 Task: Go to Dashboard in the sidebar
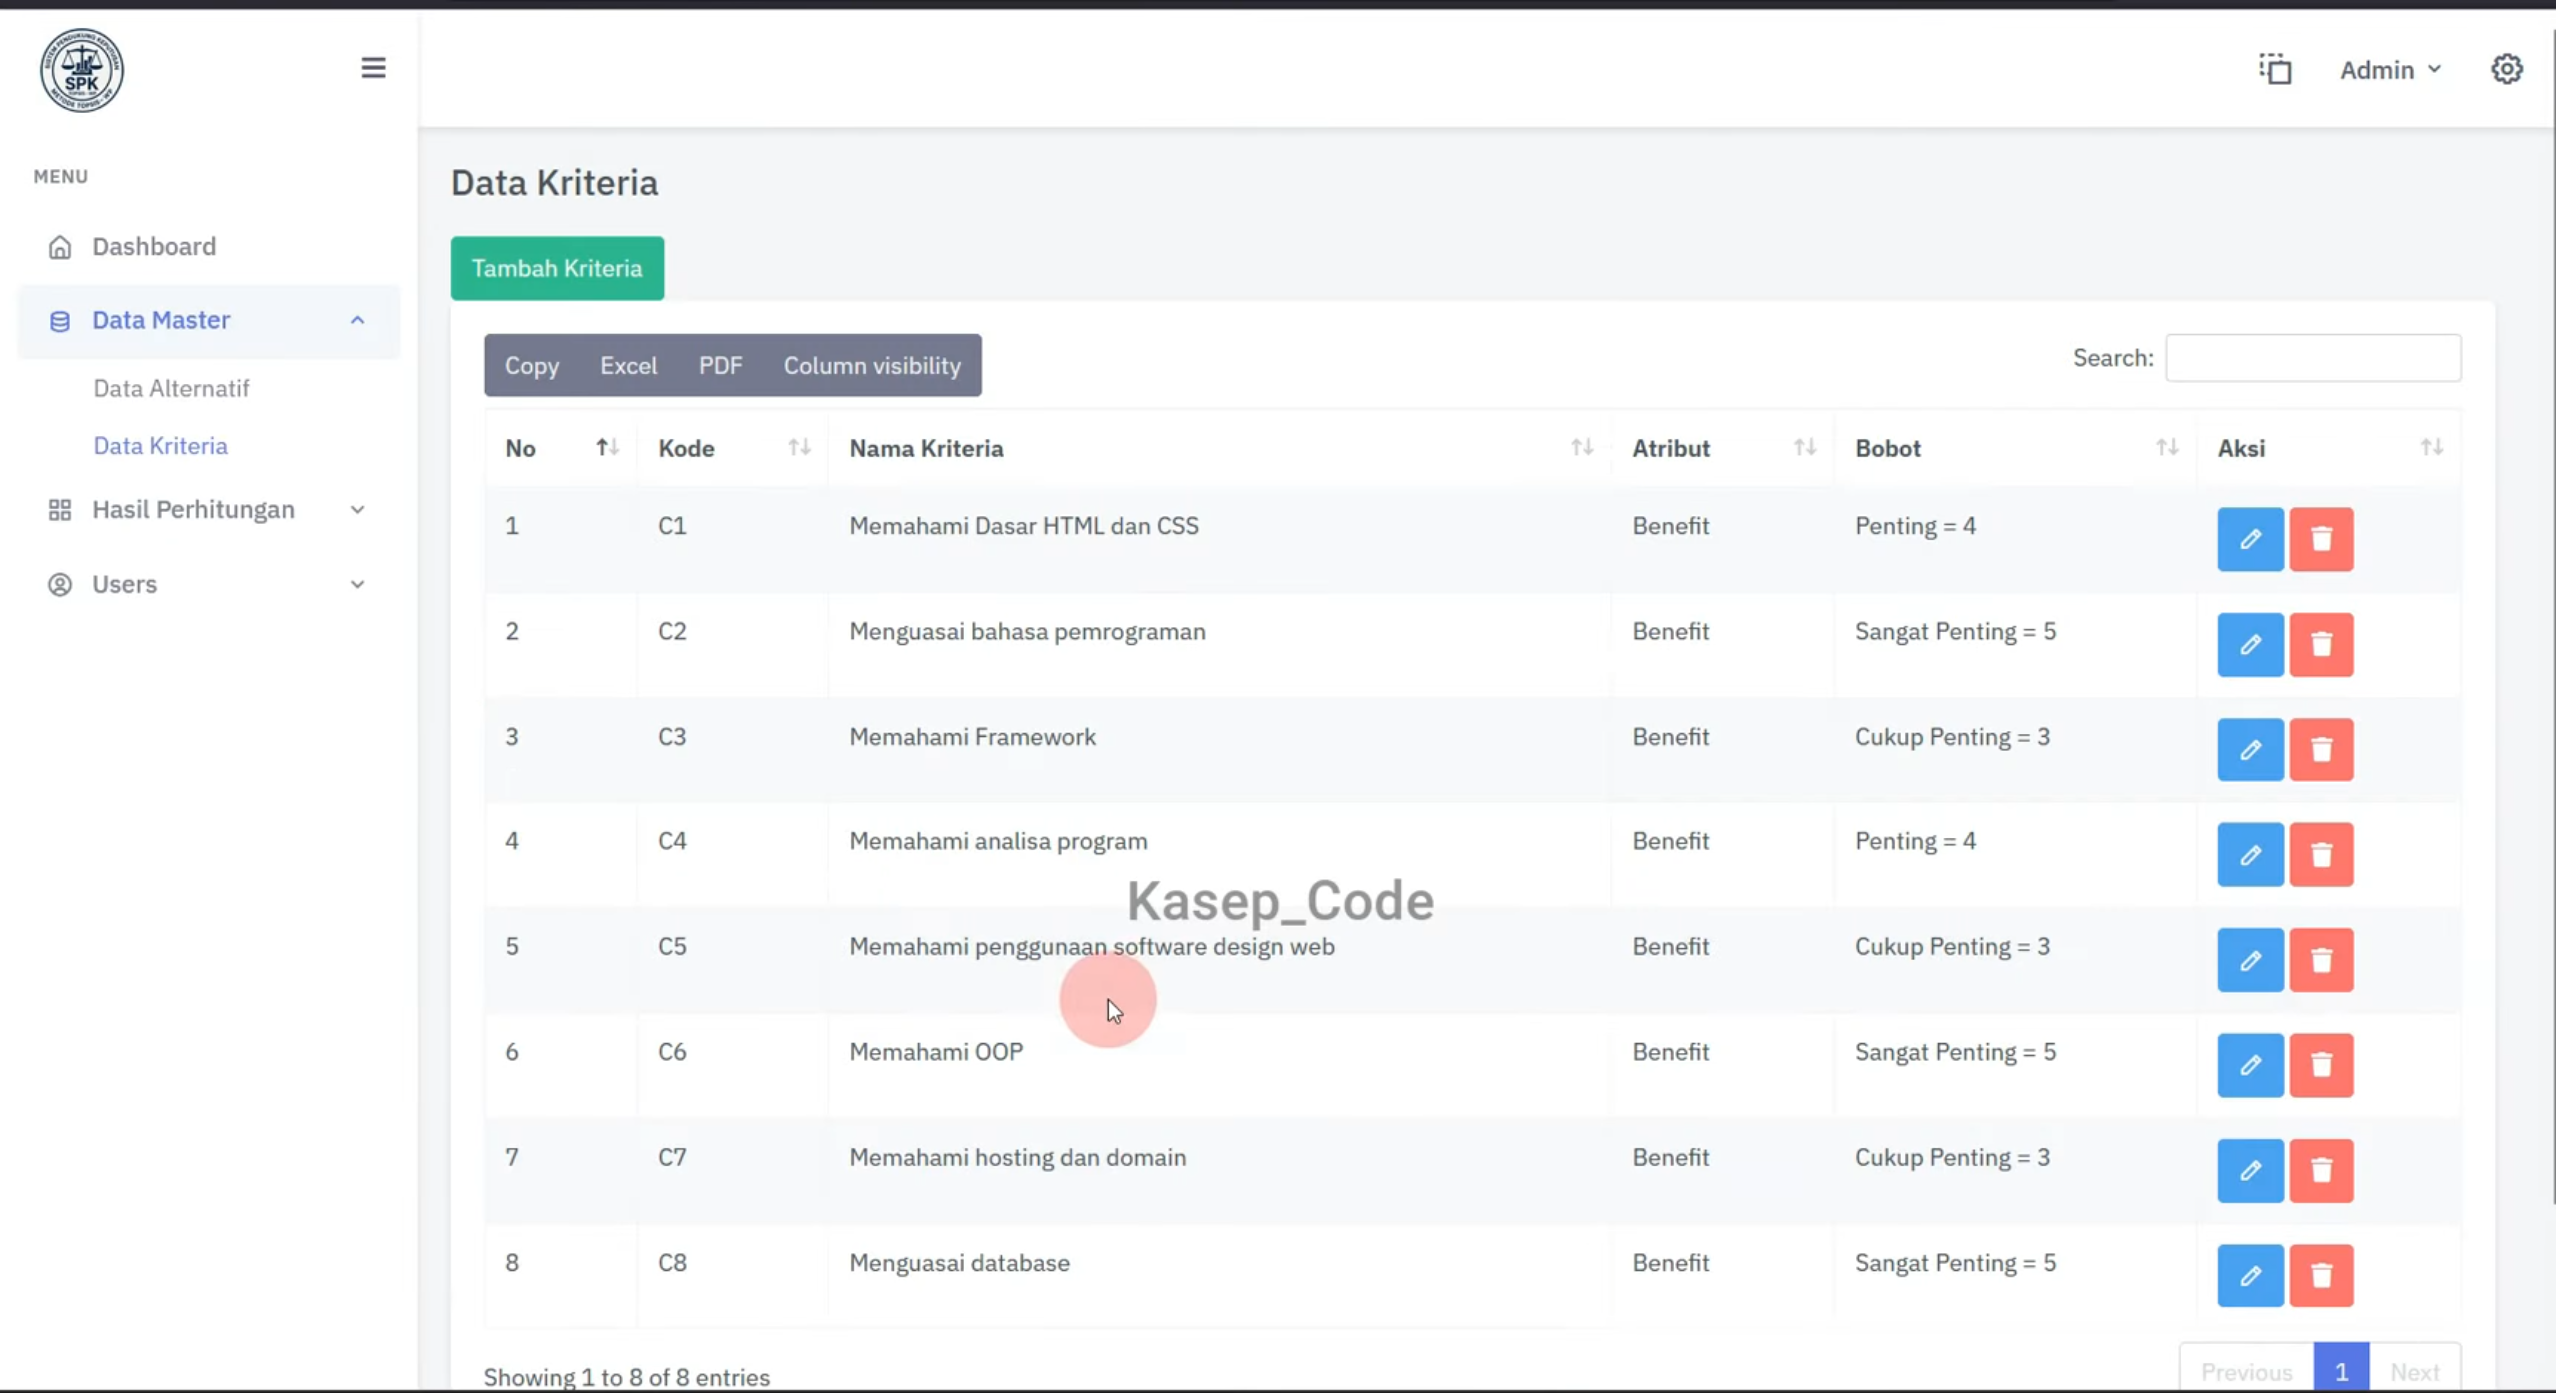point(153,247)
